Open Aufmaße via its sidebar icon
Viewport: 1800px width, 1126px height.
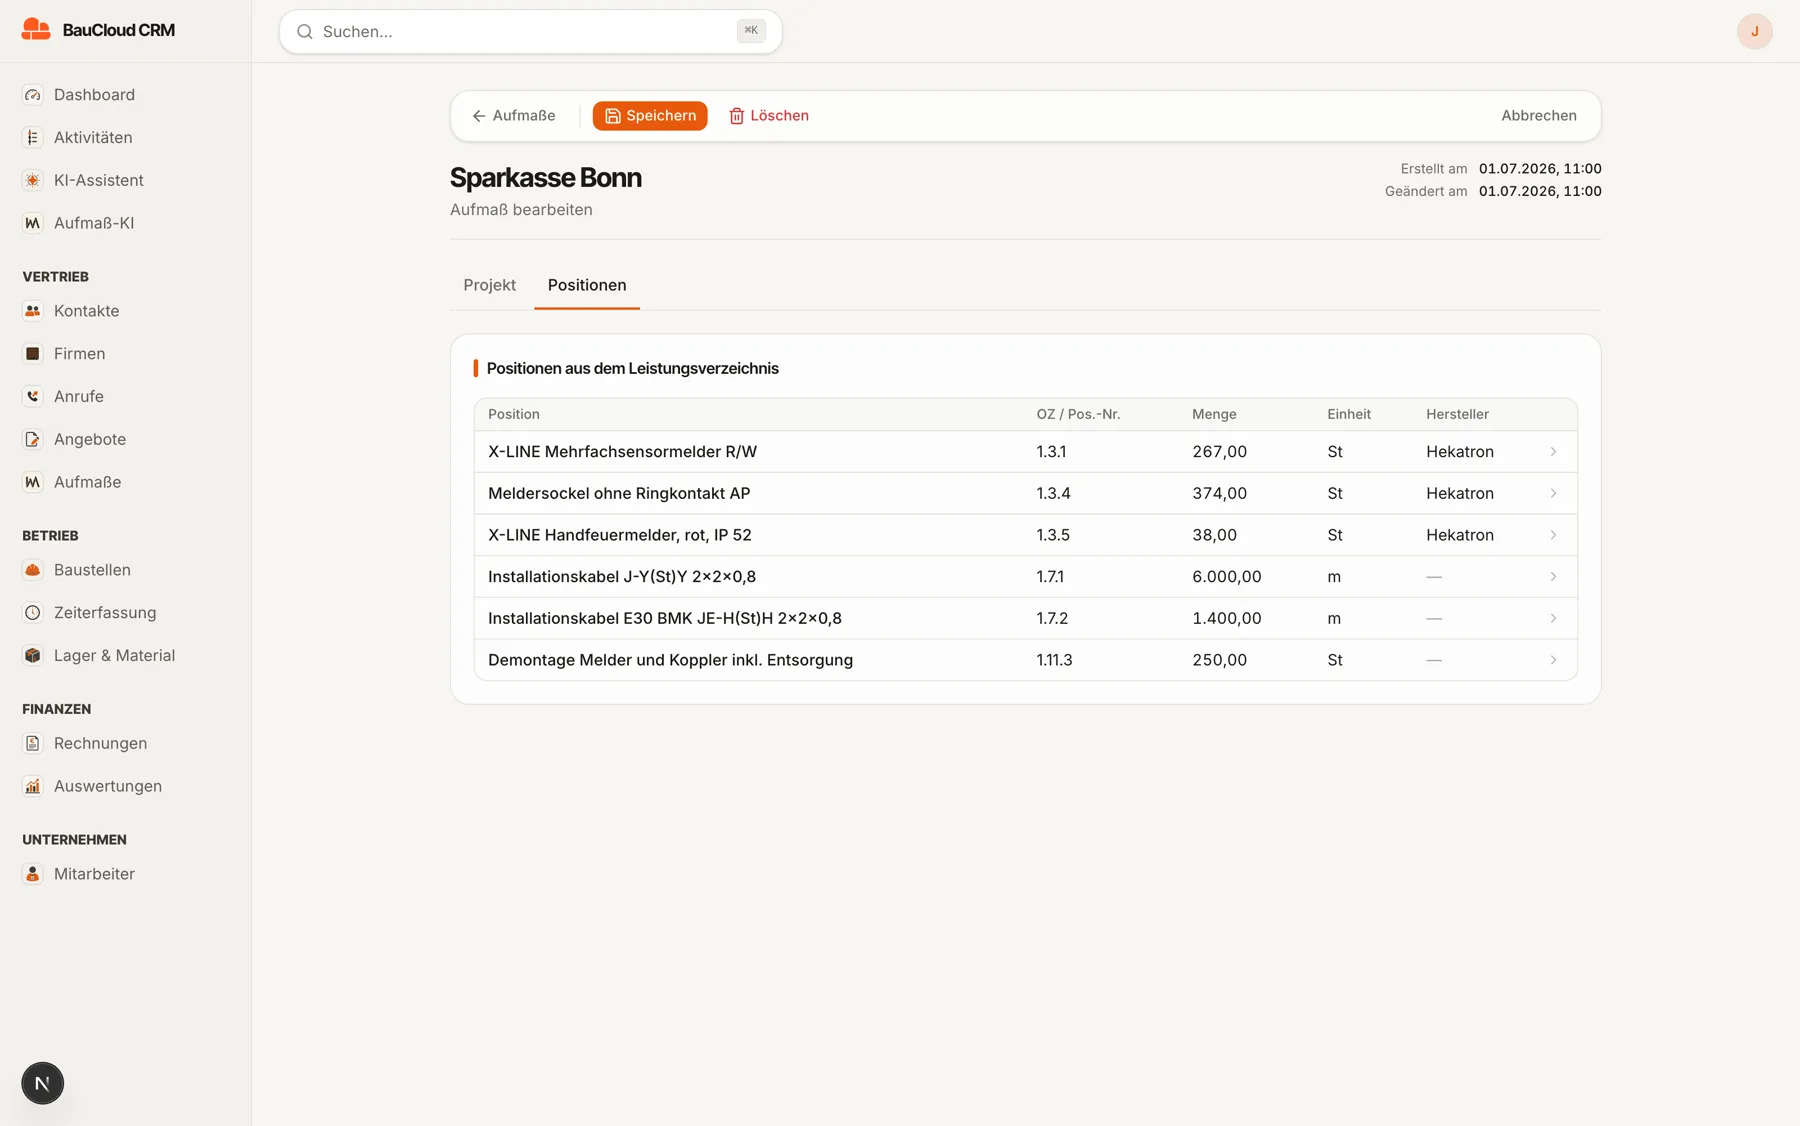tap(33, 482)
